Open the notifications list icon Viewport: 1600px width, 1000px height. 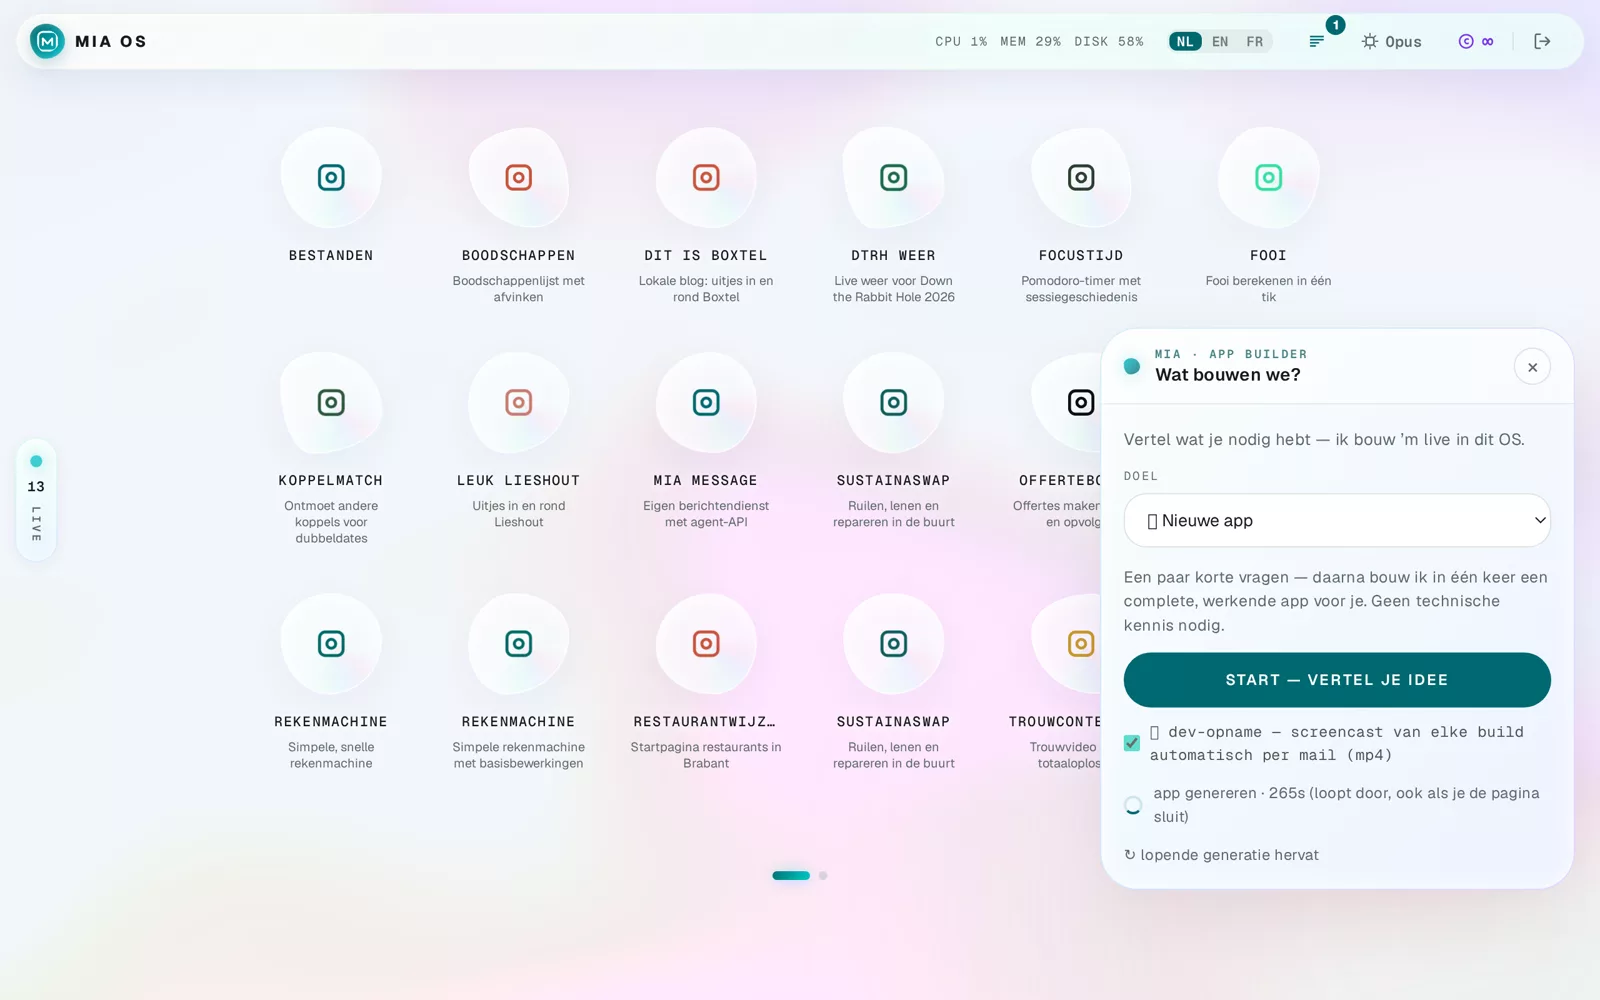(x=1317, y=41)
